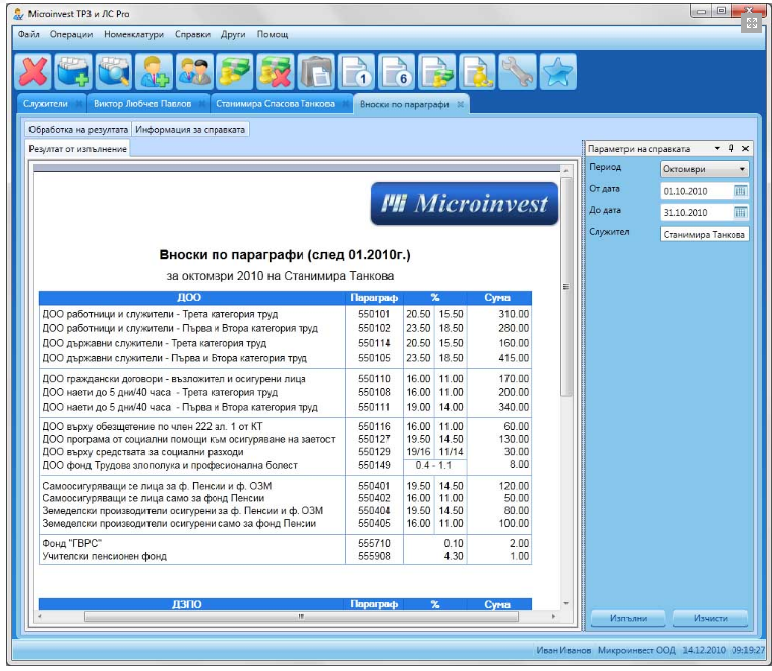
Task: Click the add folder toolbar icon
Action: point(74,71)
